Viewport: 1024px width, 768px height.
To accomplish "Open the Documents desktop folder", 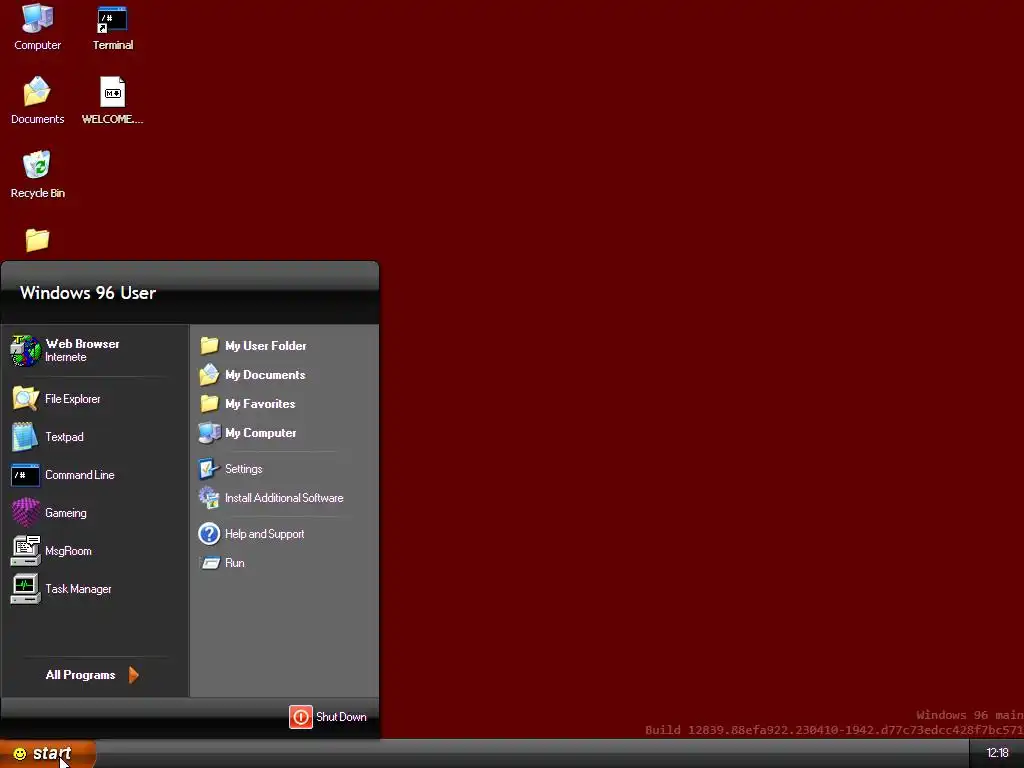I will point(37,100).
